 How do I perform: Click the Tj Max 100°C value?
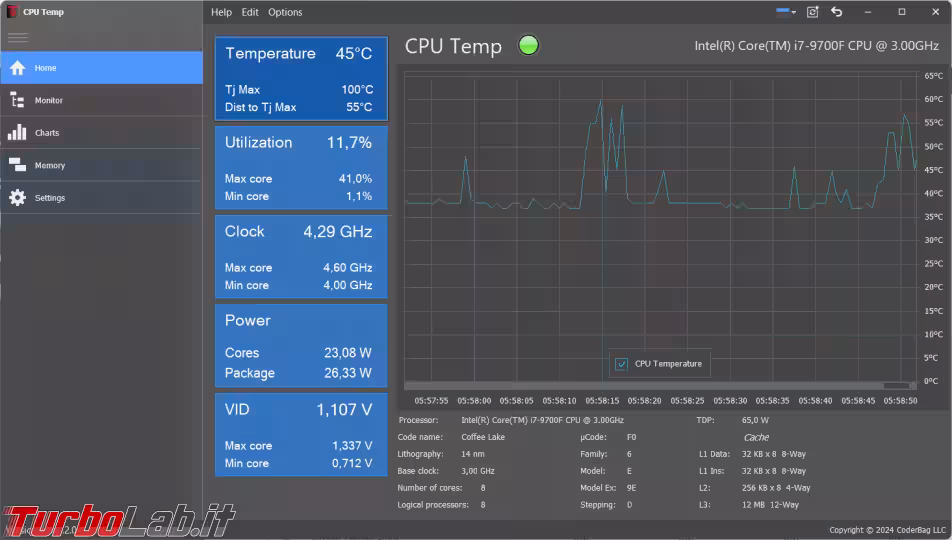click(x=357, y=90)
